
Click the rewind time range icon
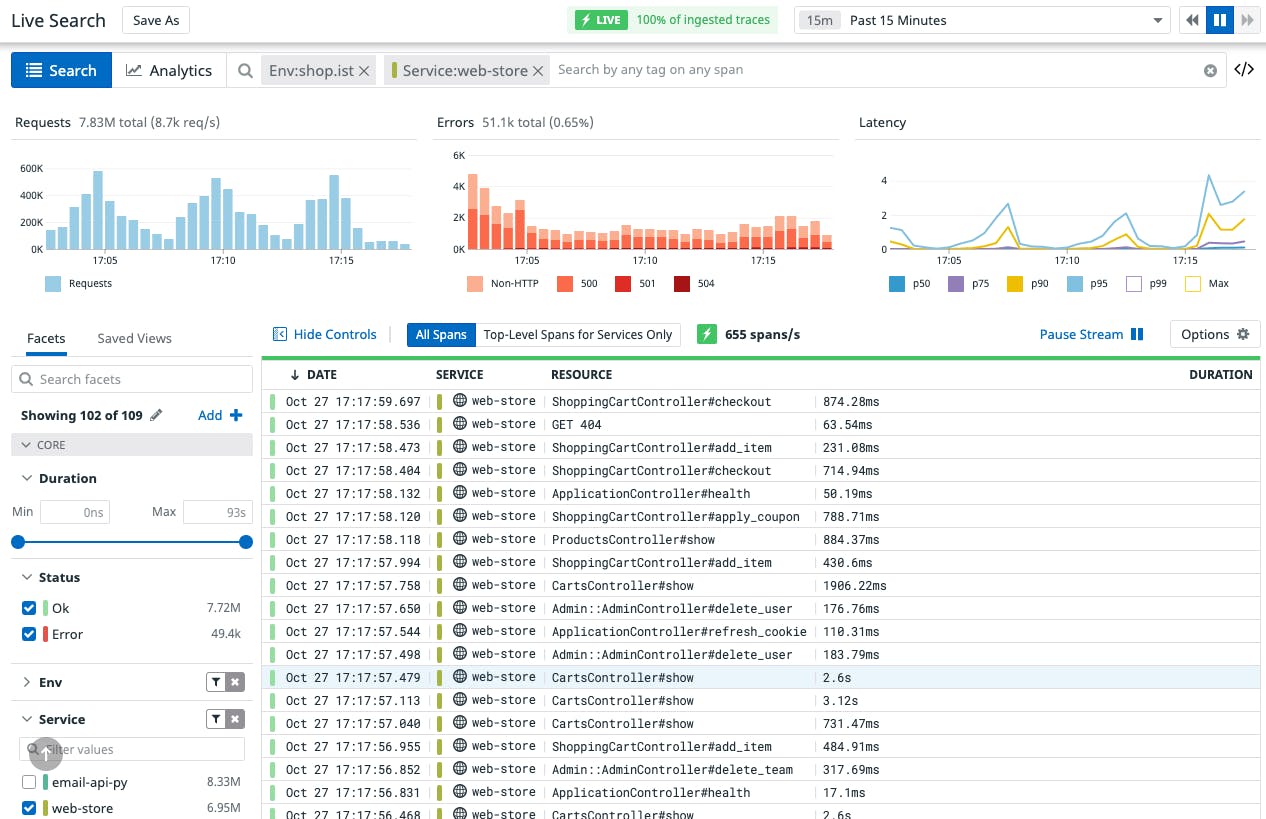[1192, 20]
